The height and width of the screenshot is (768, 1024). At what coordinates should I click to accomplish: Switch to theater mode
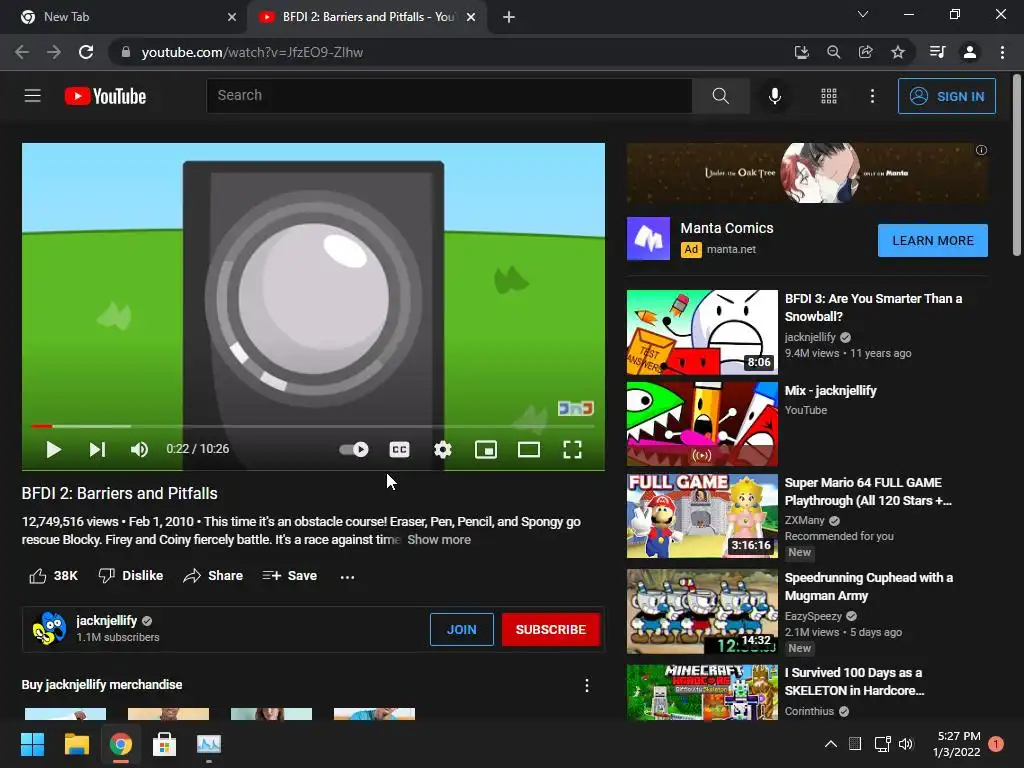pyautogui.click(x=528, y=449)
